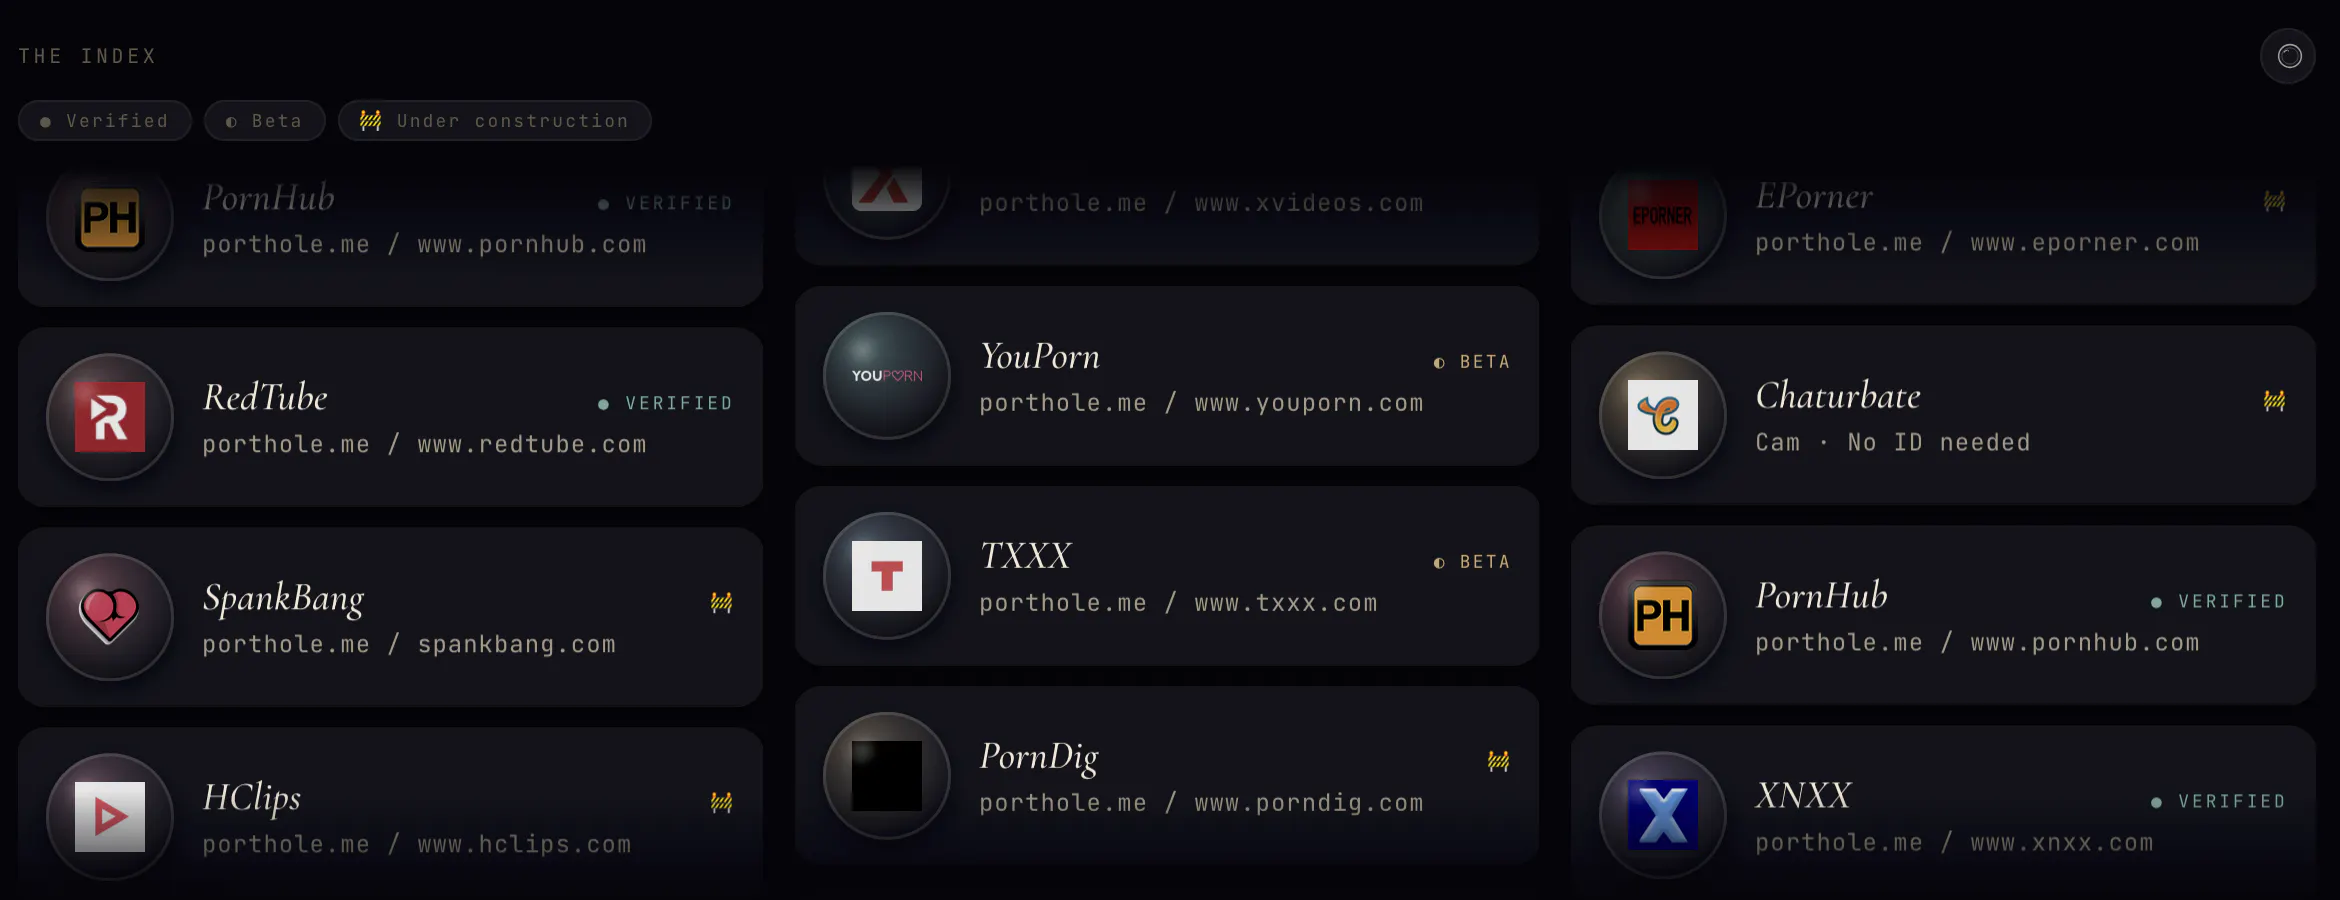Click the construction badge on Chaturbate card
Viewport: 2340px width, 900px height.
tap(2274, 401)
